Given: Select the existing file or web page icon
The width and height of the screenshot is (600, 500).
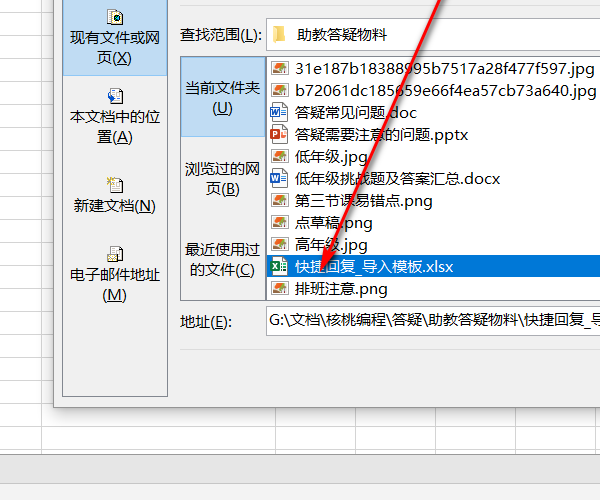Looking at the screenshot, I should (x=115, y=17).
